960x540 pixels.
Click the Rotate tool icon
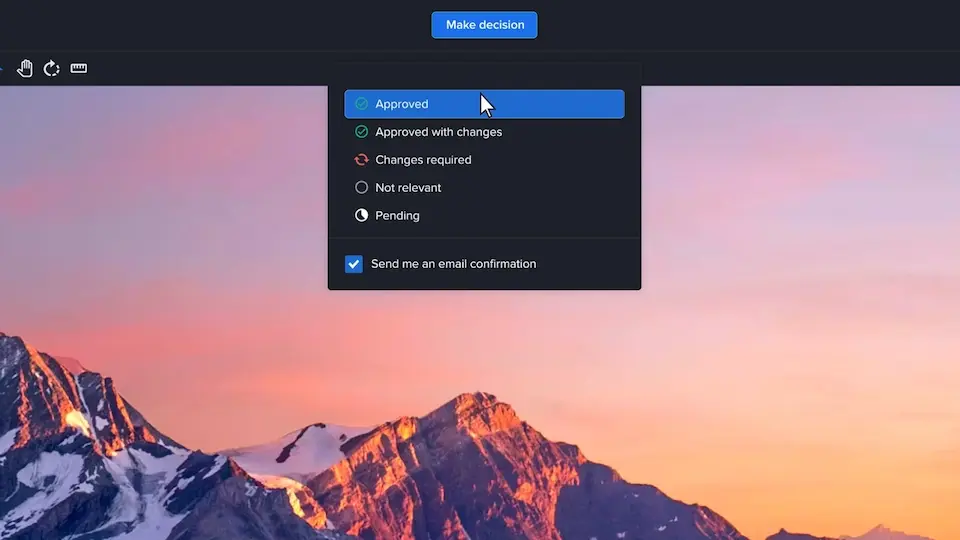(52, 68)
